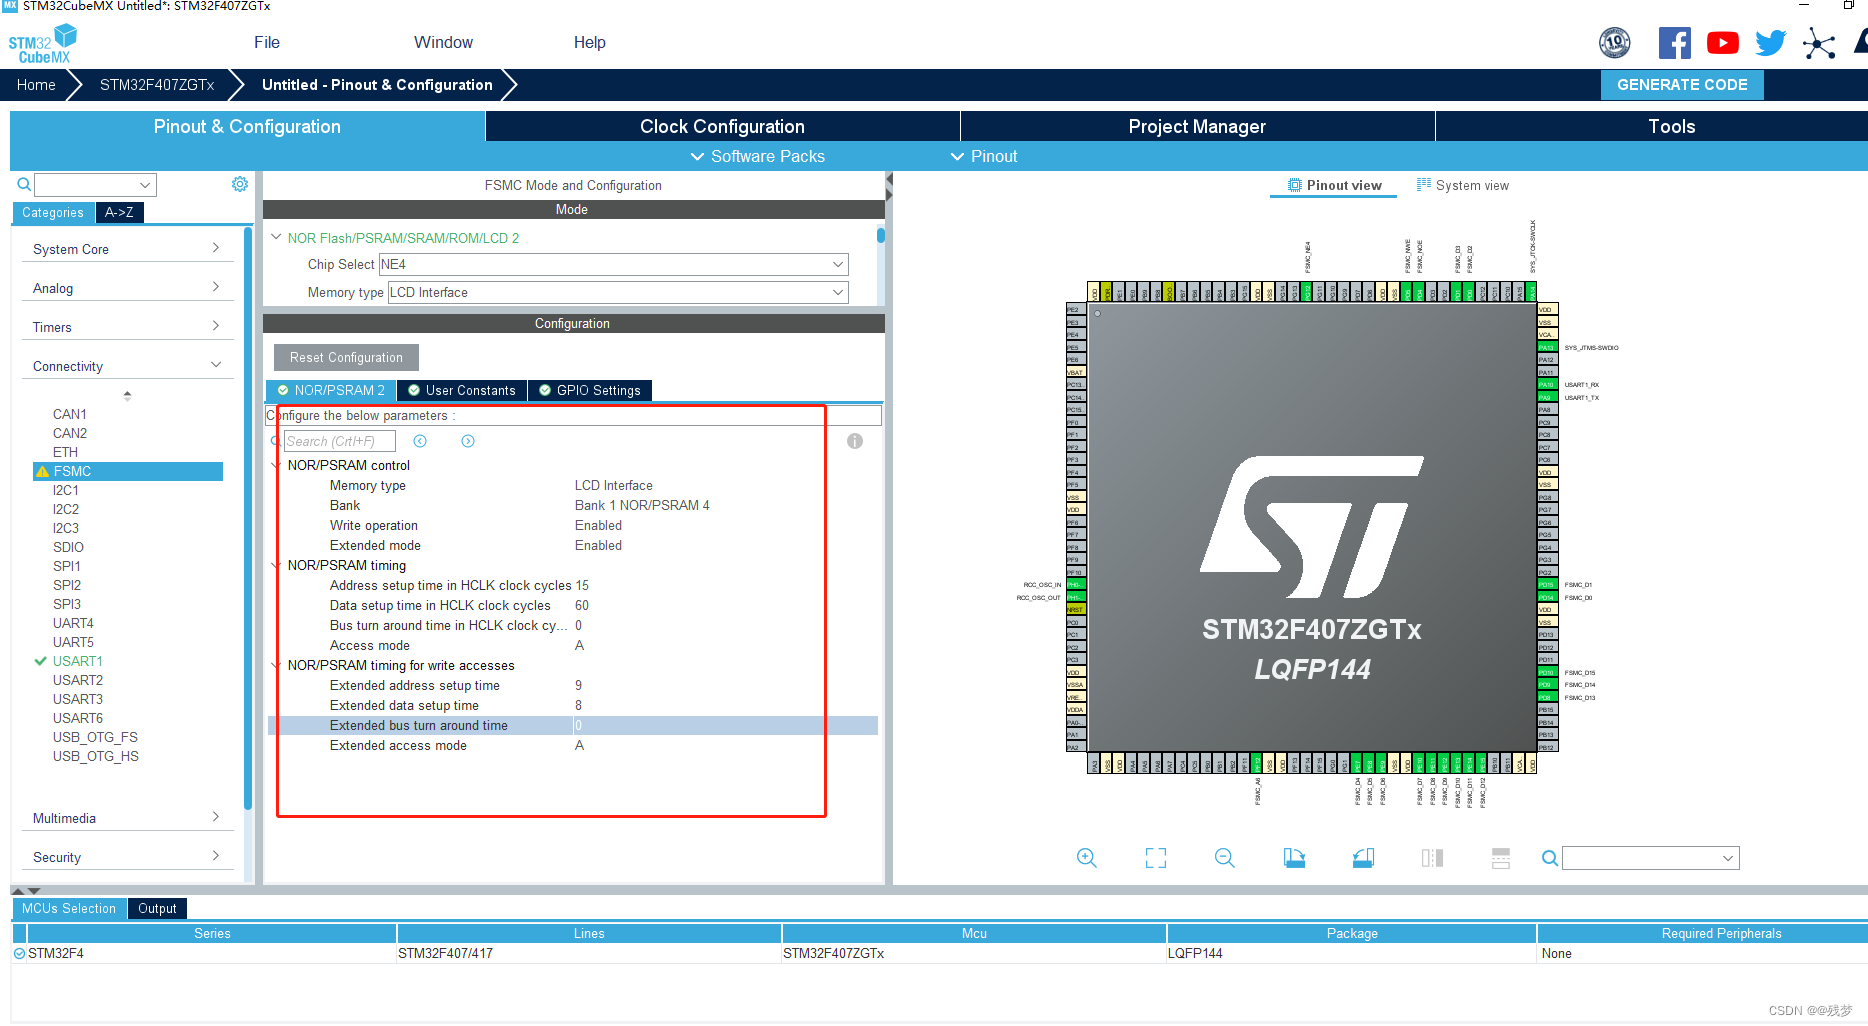This screenshot has width=1868, height=1026.
Task: Open the Chip Select NE4 dropdown
Action: 838,264
